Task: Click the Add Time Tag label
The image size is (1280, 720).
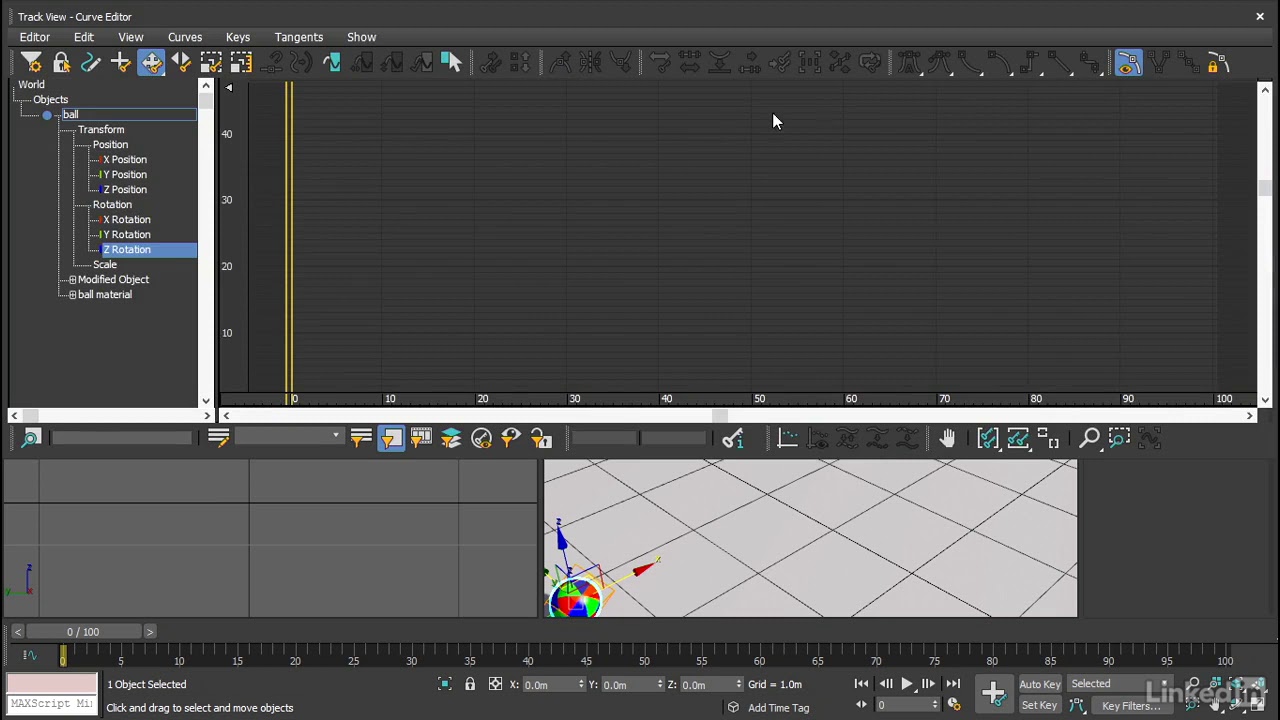Action: 778,708
